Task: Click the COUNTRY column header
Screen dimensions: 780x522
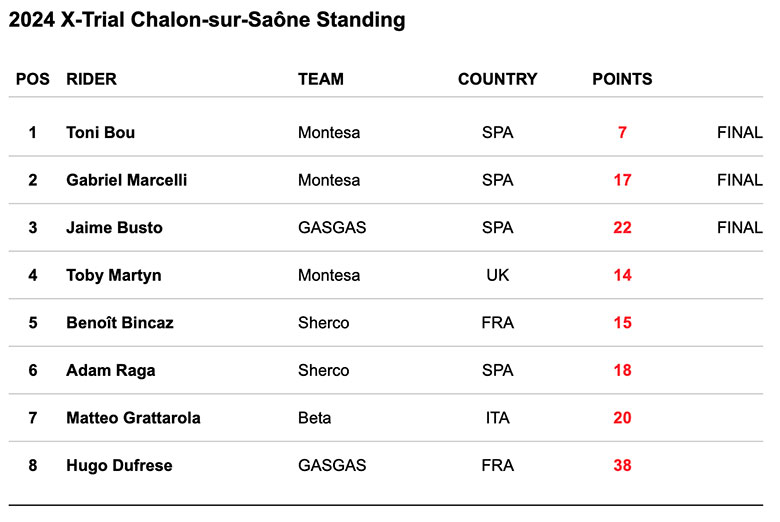Action: point(497,79)
